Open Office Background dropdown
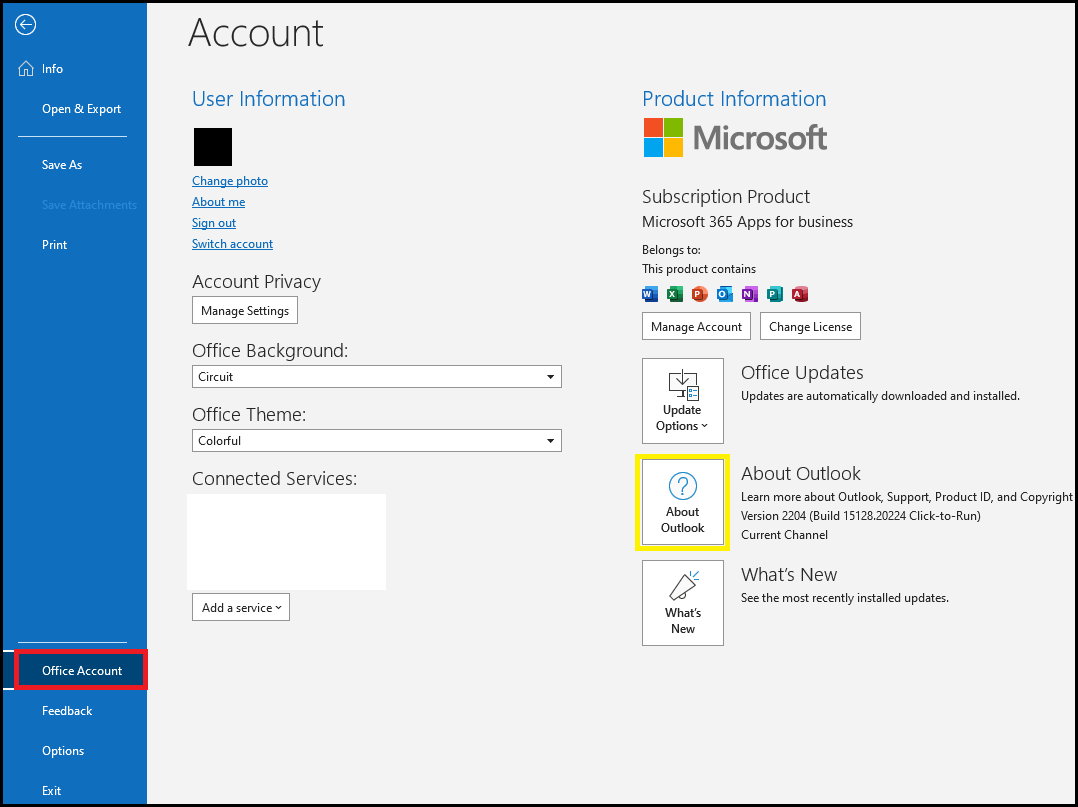The width and height of the screenshot is (1078, 807). coord(377,377)
